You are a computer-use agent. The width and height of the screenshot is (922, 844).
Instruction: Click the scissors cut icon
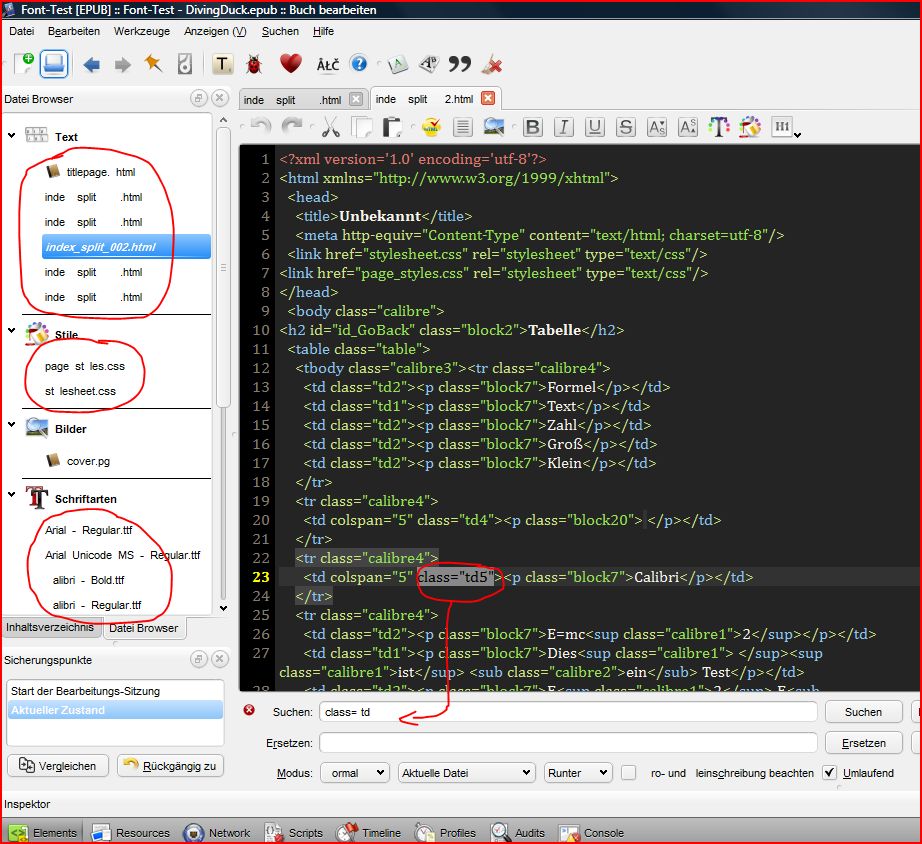[330, 127]
